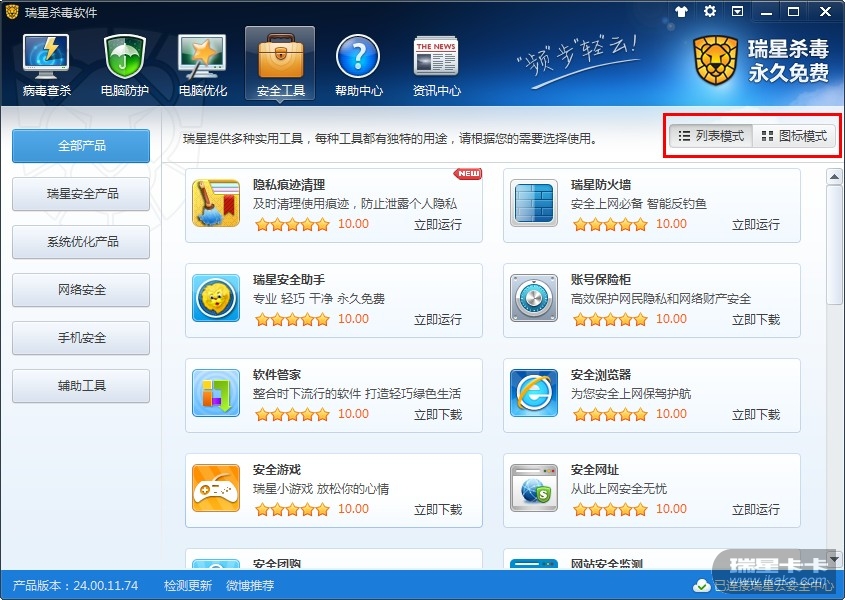Click the cloud connection status icon
845x600 pixels.
[702, 585]
